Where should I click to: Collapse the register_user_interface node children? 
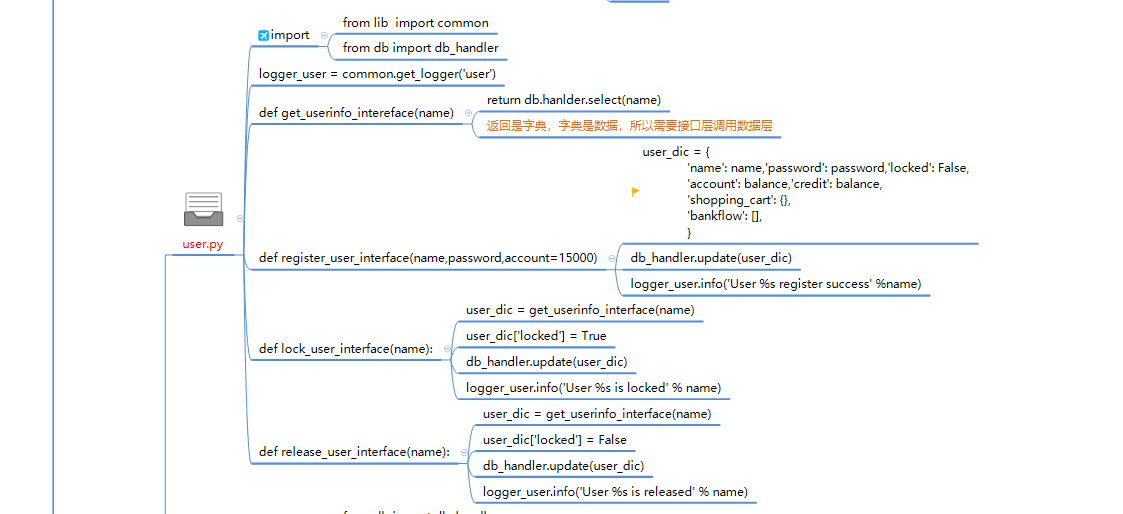click(611, 258)
